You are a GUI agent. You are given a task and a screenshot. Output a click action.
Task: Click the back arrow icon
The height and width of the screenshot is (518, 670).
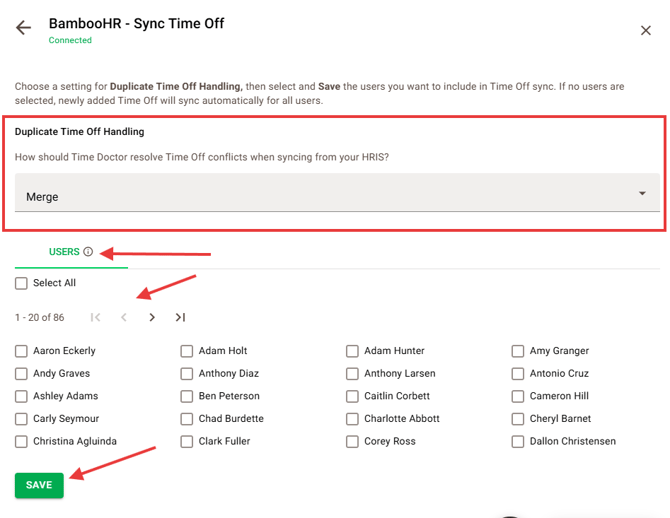(24, 29)
